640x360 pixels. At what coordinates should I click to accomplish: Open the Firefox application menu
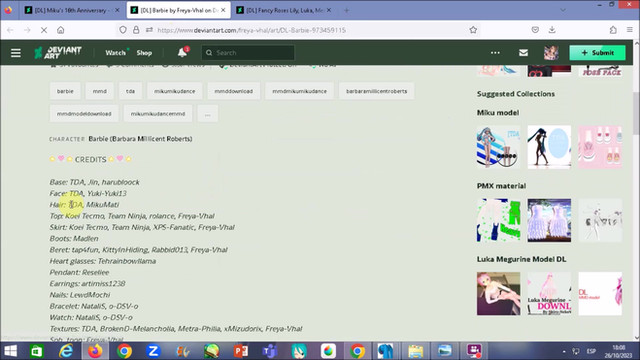(630, 30)
